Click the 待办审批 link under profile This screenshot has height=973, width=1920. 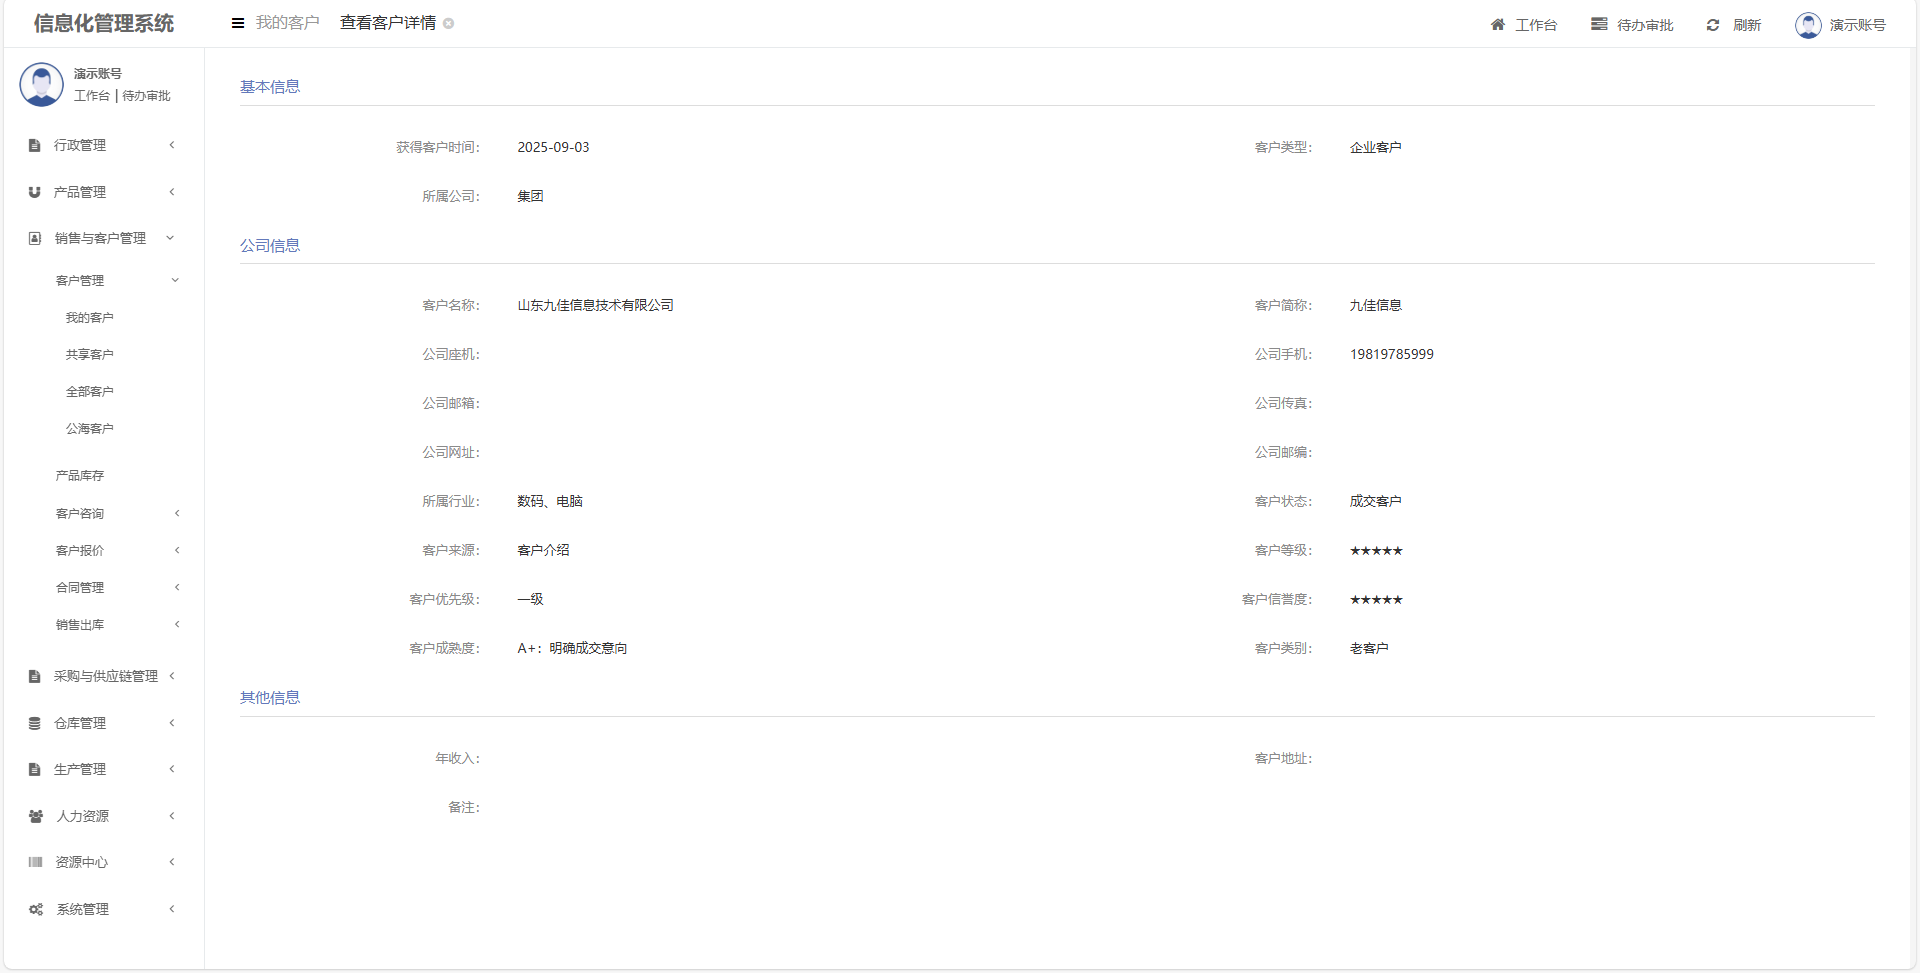tap(146, 96)
